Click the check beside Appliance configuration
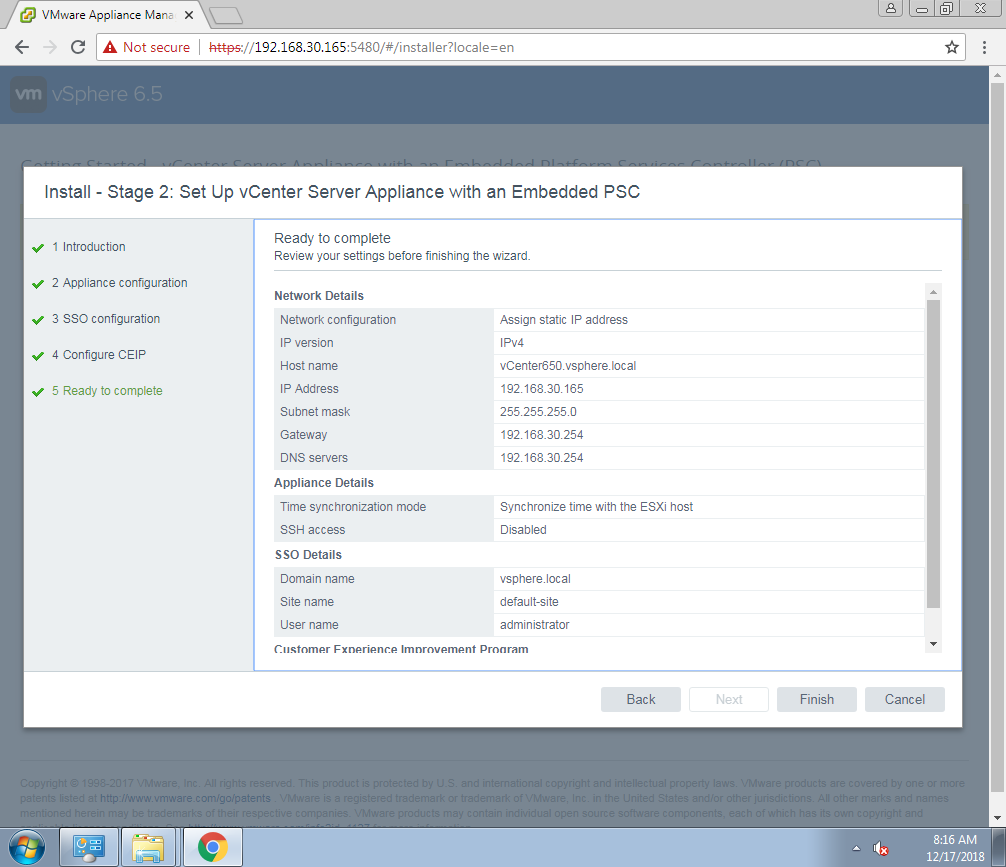 click(38, 284)
